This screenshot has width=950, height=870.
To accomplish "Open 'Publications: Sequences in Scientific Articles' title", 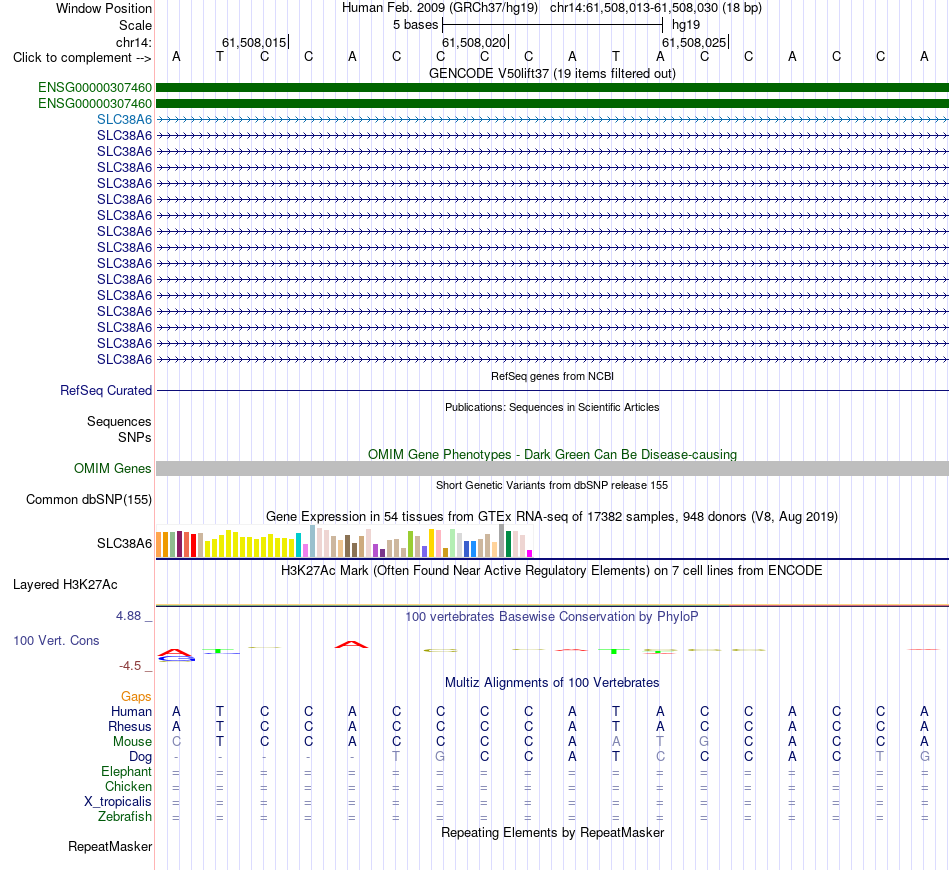I will tap(552, 407).
